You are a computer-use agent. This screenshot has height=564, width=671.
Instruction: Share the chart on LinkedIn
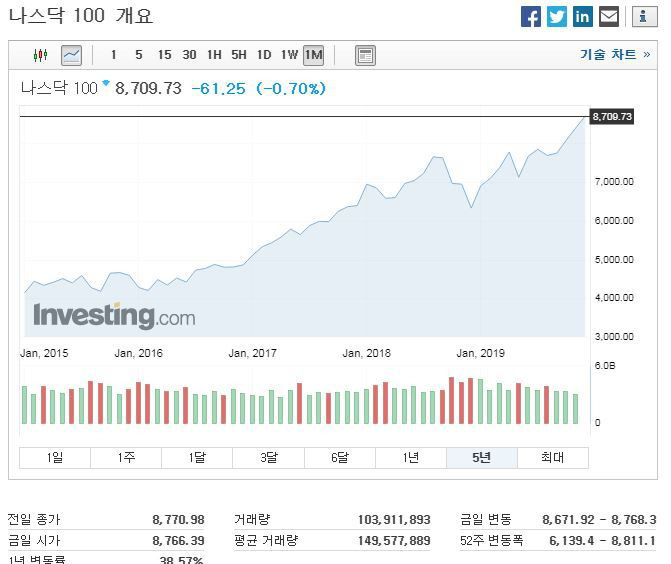tap(583, 17)
